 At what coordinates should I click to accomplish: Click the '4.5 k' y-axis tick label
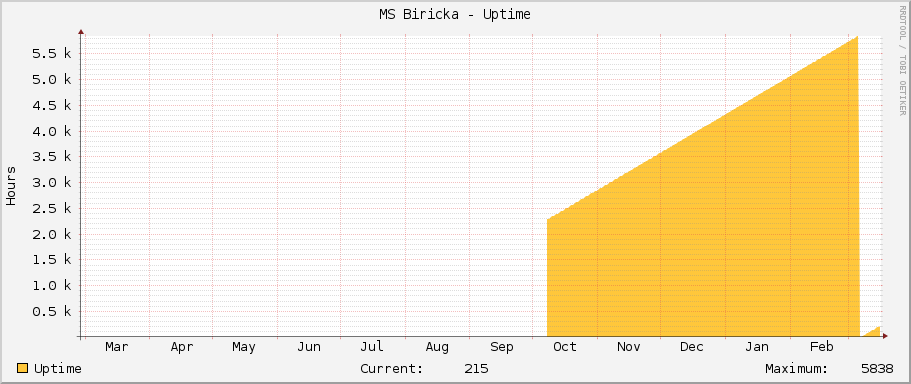coord(52,105)
